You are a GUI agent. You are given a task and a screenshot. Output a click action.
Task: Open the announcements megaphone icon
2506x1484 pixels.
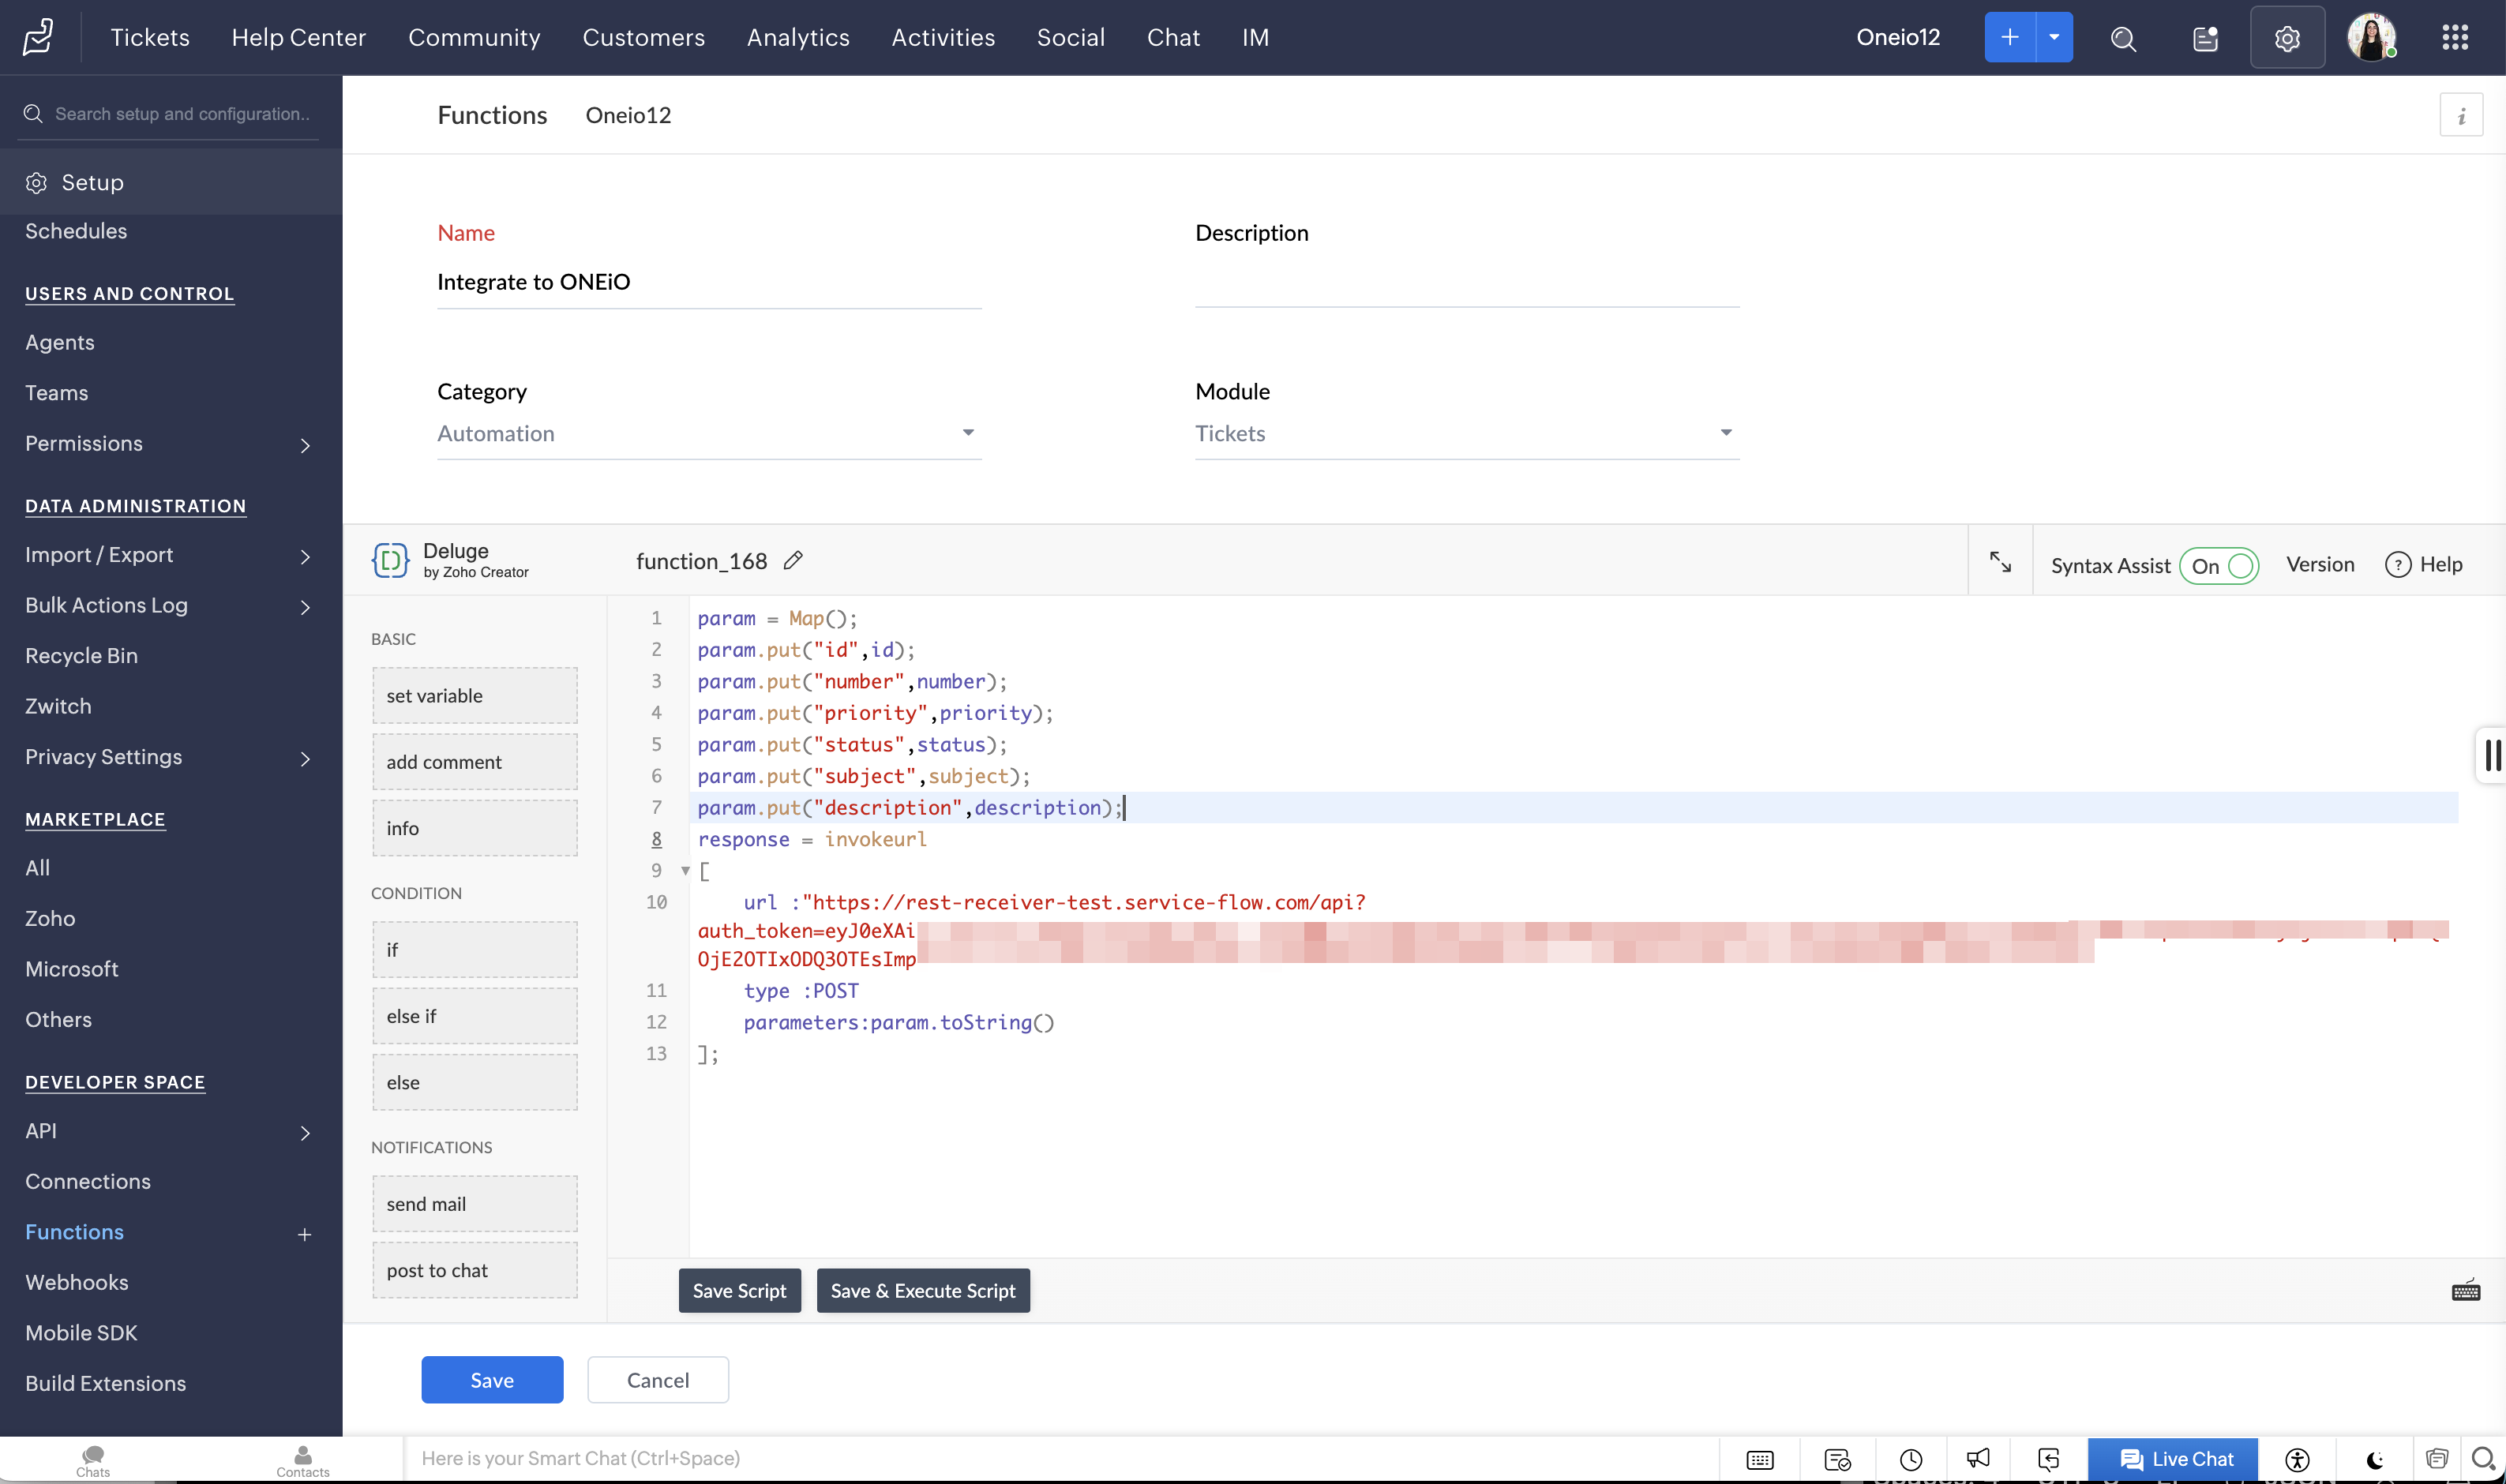(1978, 1459)
